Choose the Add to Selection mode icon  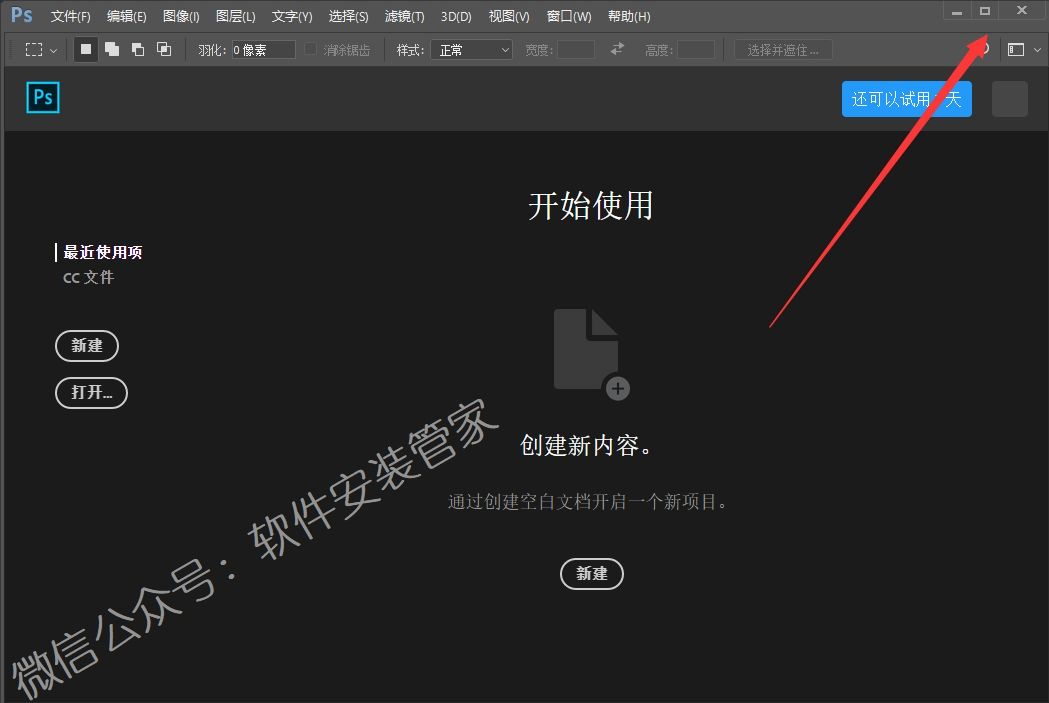112,49
